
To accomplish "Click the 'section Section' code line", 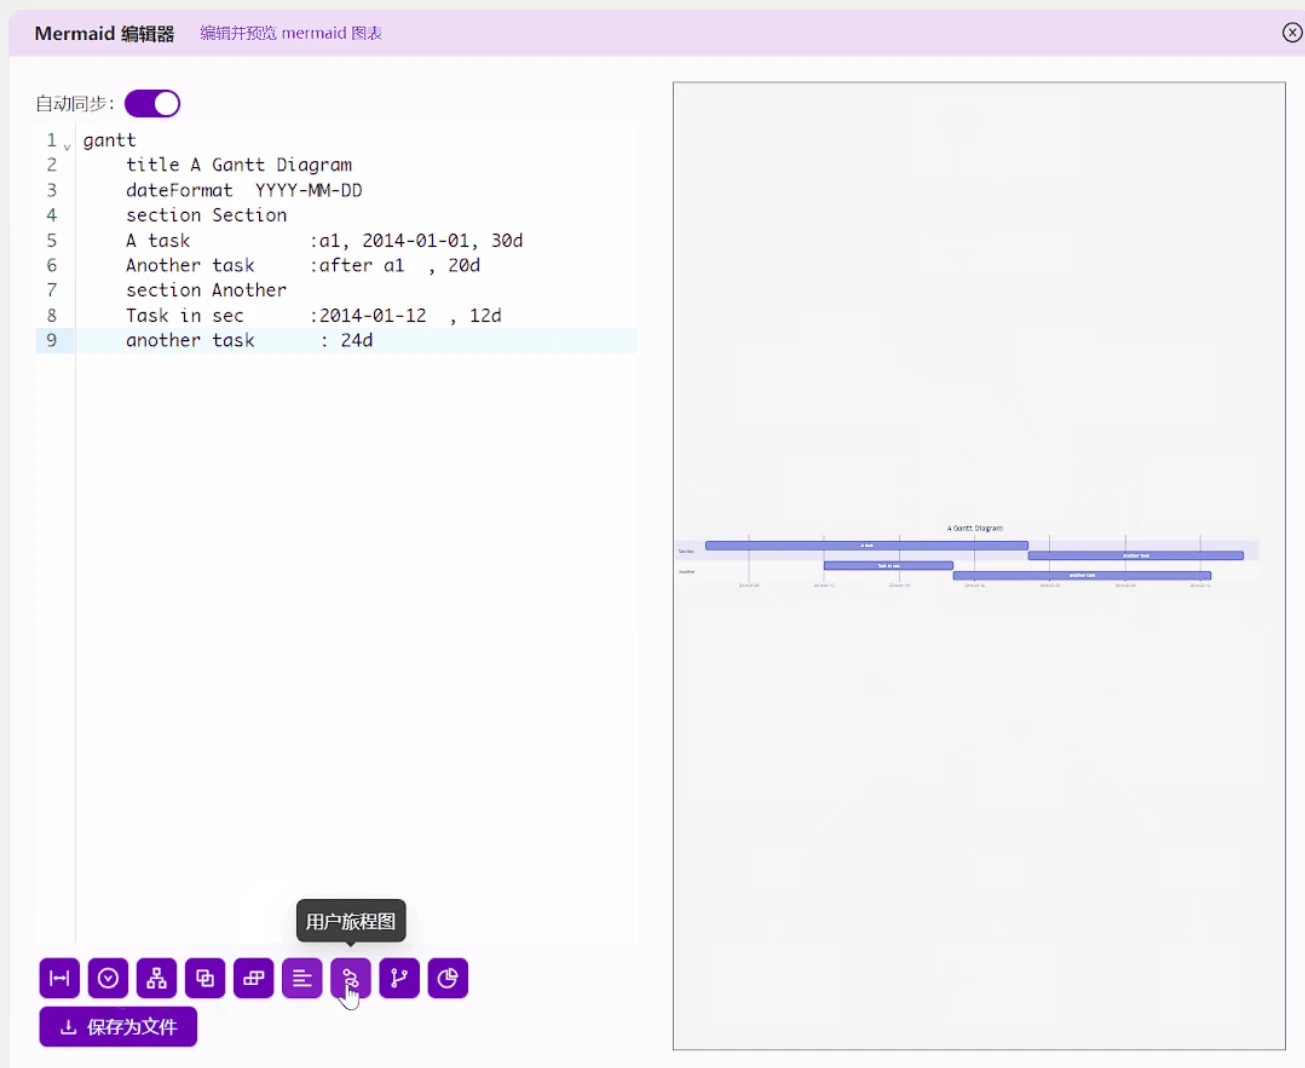I will (x=206, y=215).
